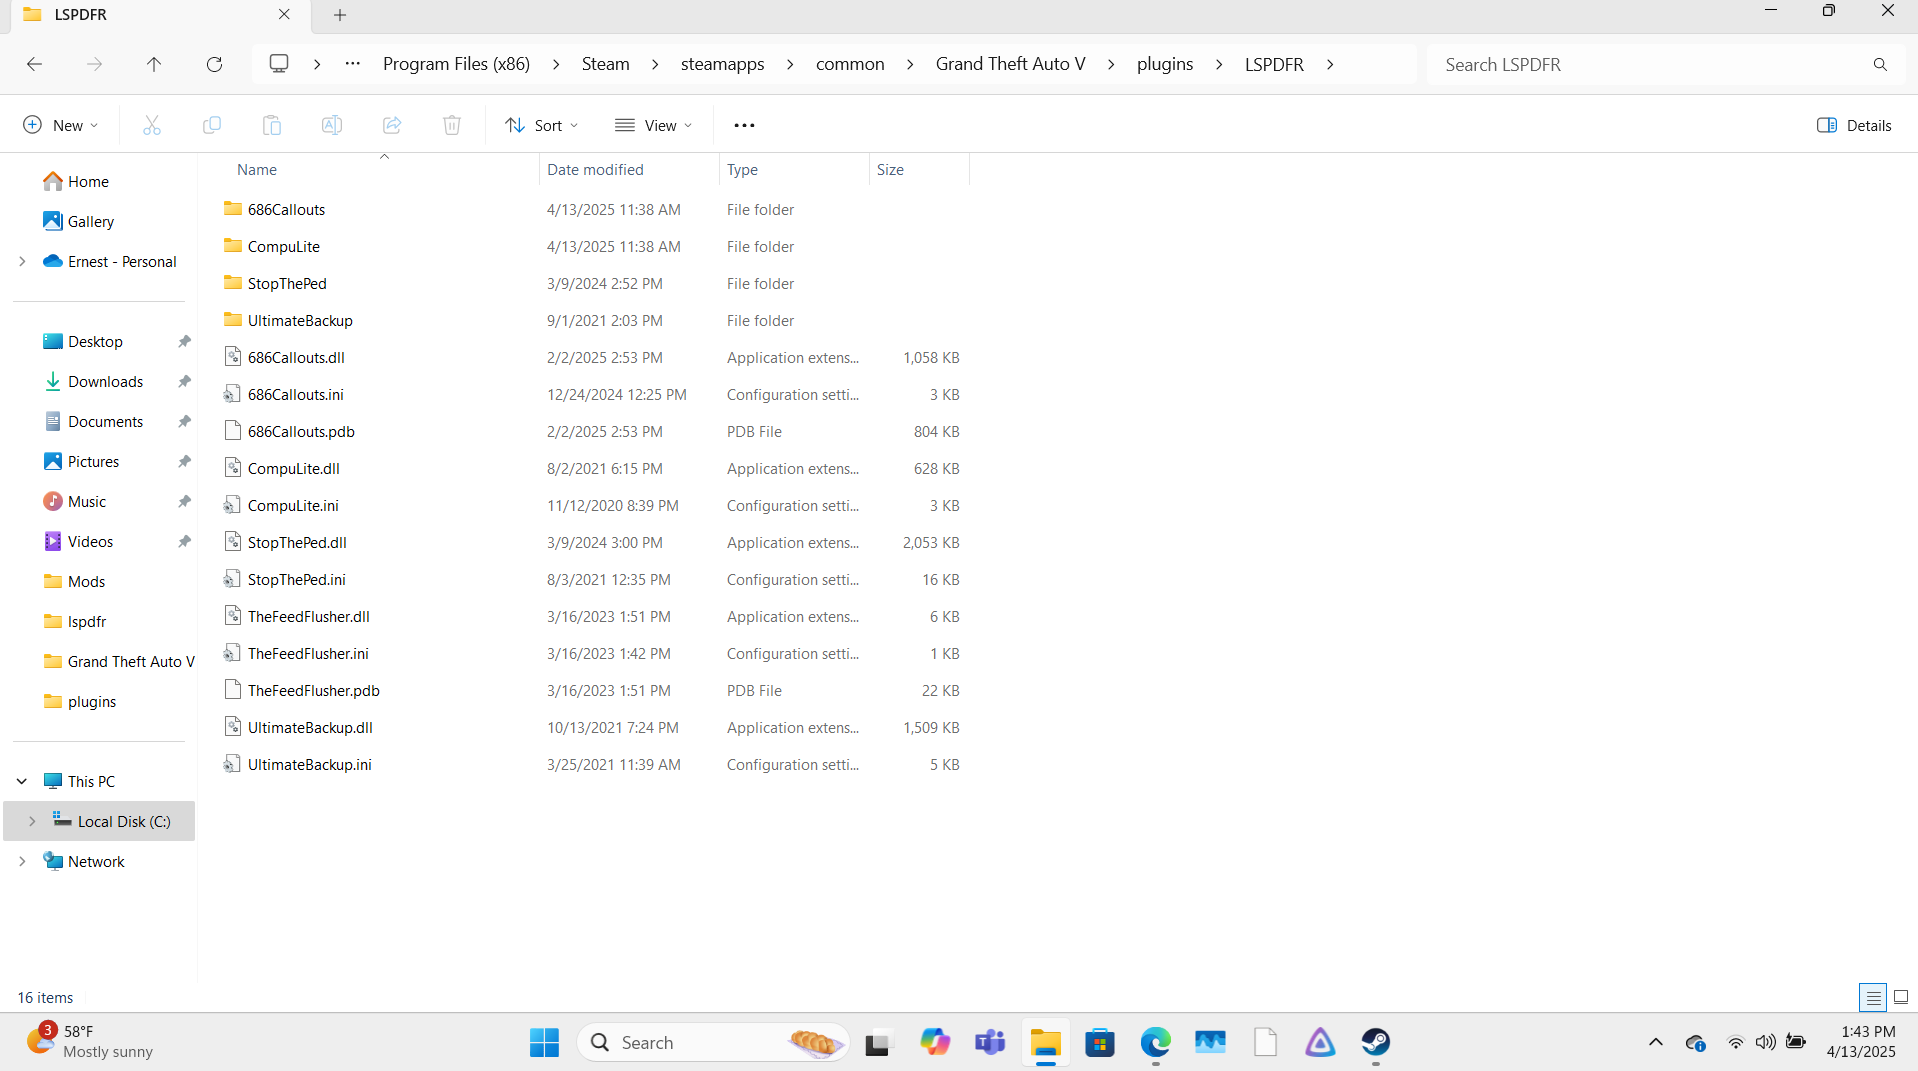
Task: Open the clock and date flyout
Action: pos(1860,1041)
